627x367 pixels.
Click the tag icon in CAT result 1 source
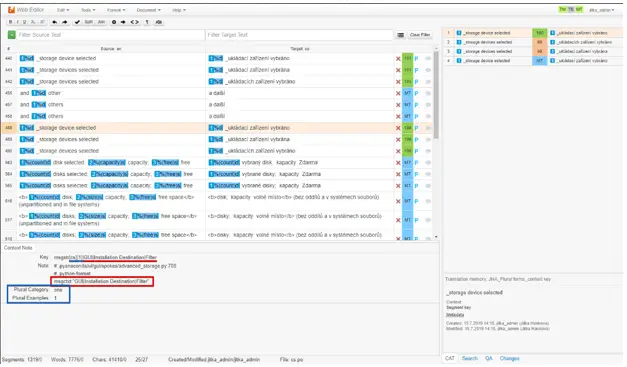click(x=459, y=33)
